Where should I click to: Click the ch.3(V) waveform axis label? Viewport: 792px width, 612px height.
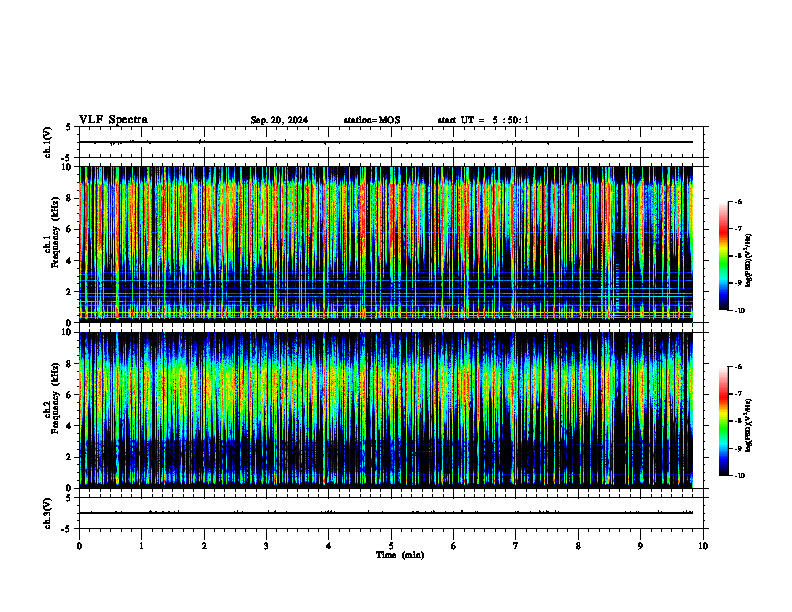(x=48, y=513)
